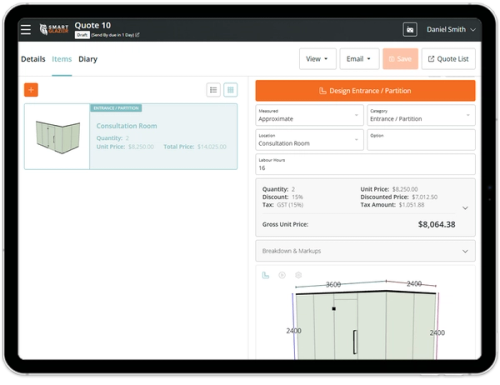Click the black square marker on the door panel
This screenshot has width=500, height=385.
(x=334, y=309)
